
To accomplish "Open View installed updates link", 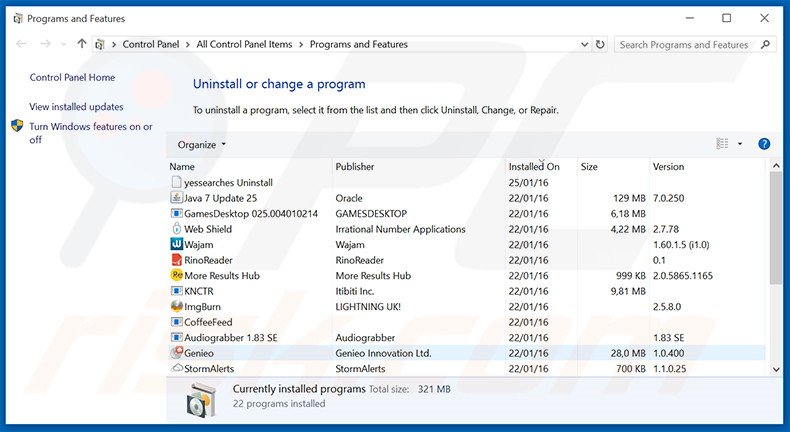I will click(x=76, y=106).
